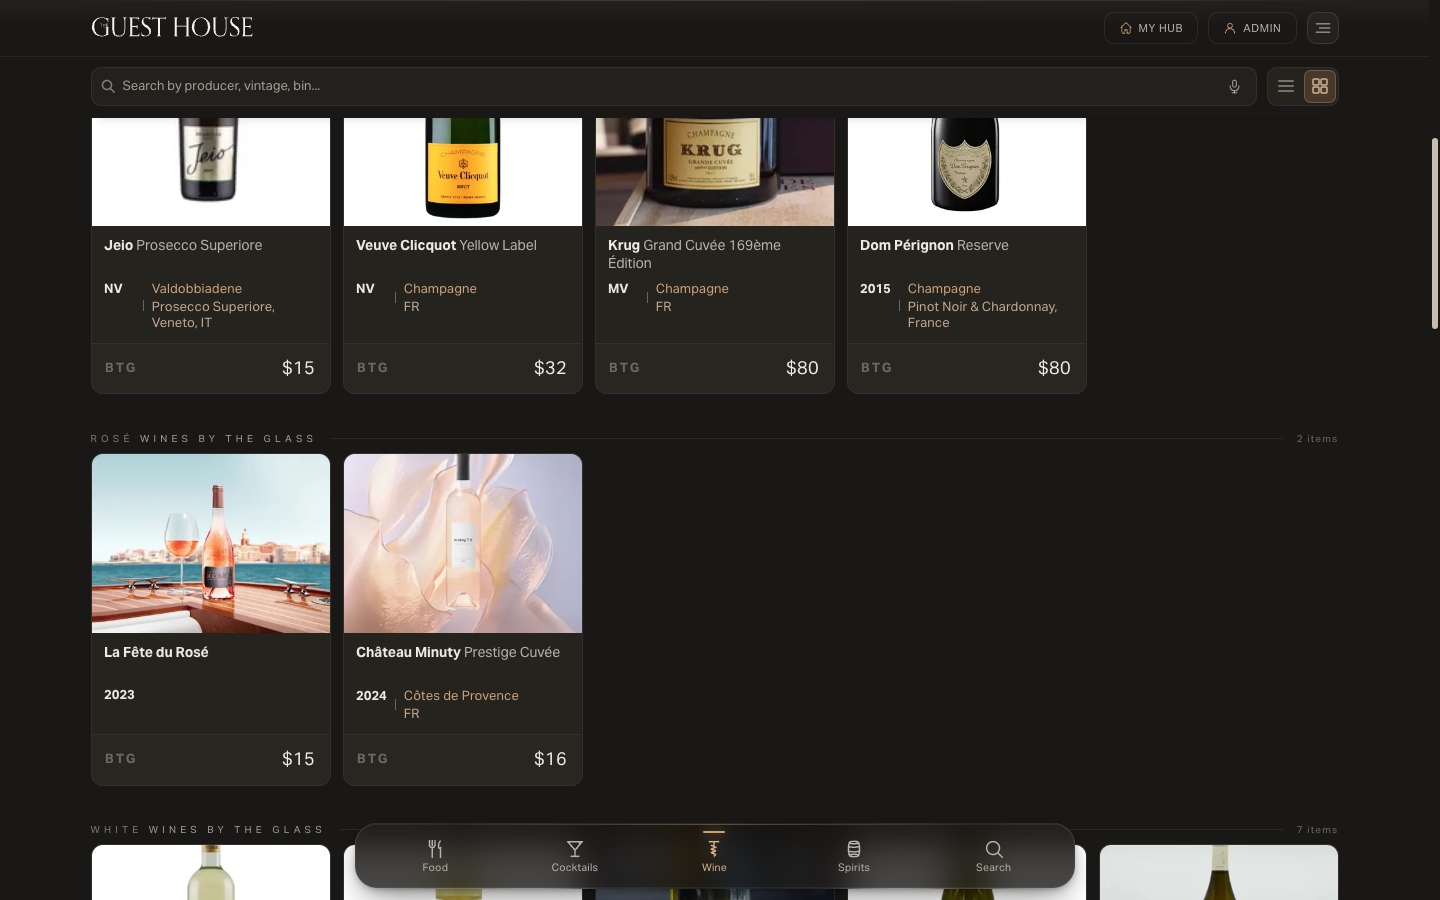
Task: Open the Food tab
Action: coord(435,856)
